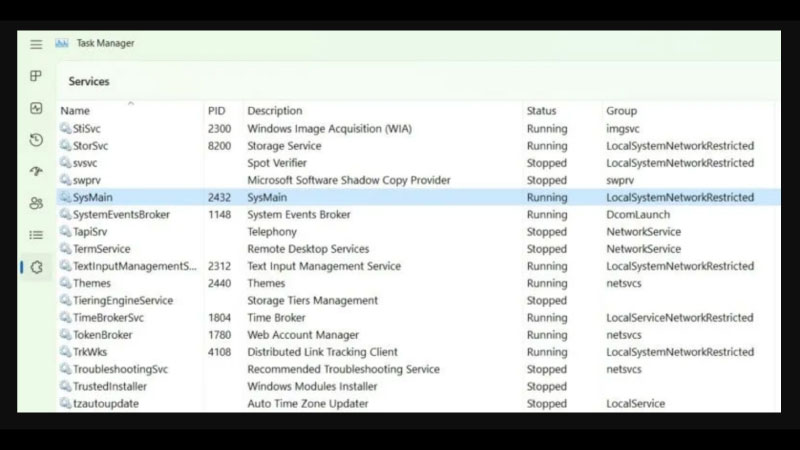The width and height of the screenshot is (800, 450).
Task: Open the Startup apps page icon
Action: click(36, 171)
